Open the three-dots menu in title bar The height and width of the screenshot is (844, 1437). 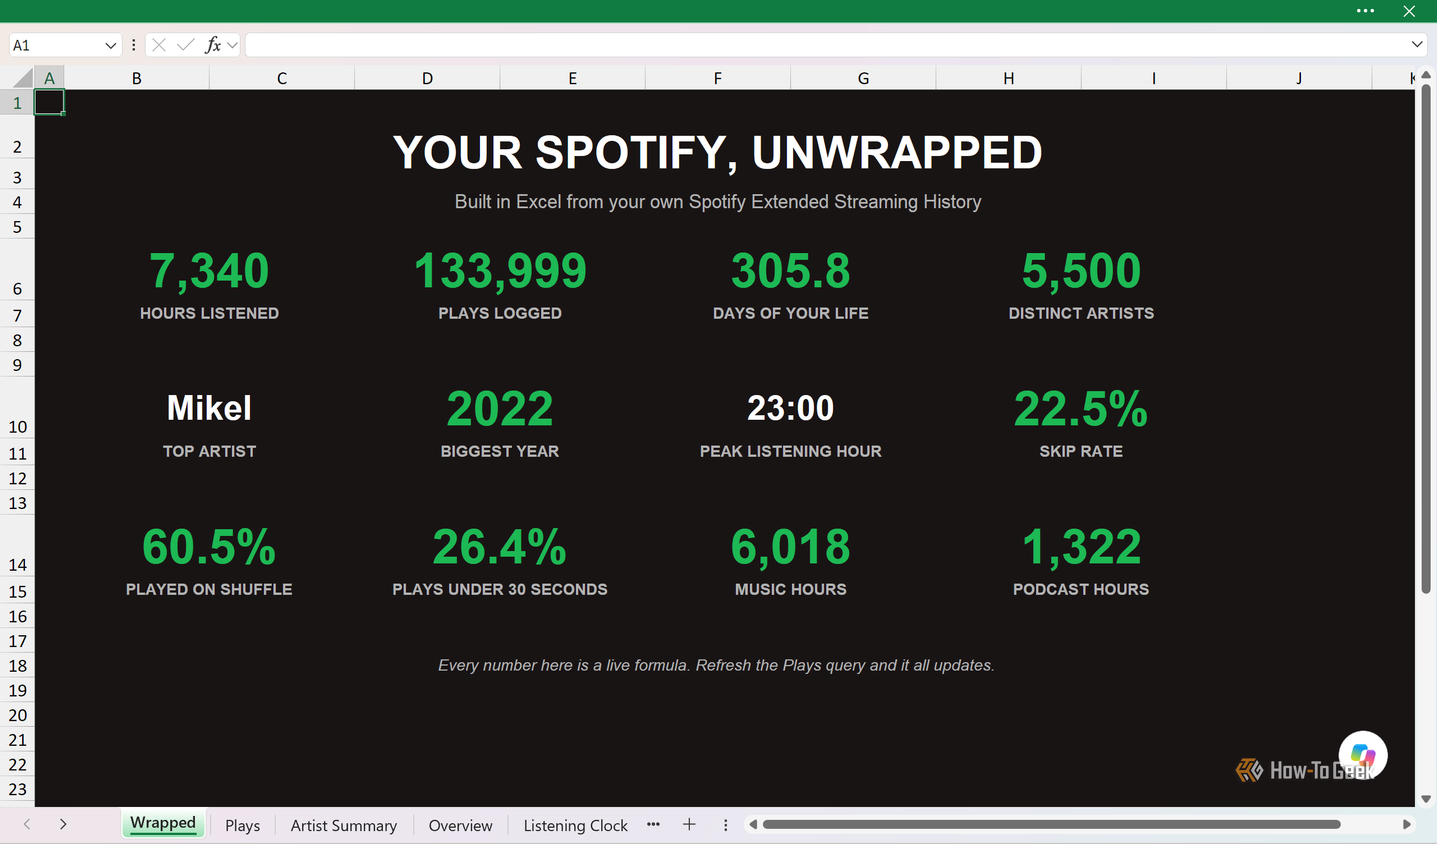(x=1365, y=11)
